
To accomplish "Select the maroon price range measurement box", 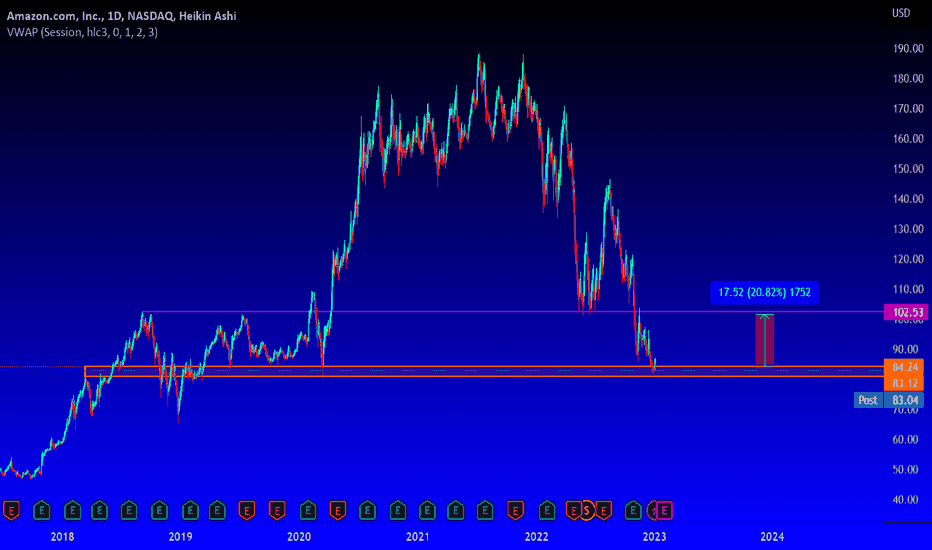I will pos(765,340).
